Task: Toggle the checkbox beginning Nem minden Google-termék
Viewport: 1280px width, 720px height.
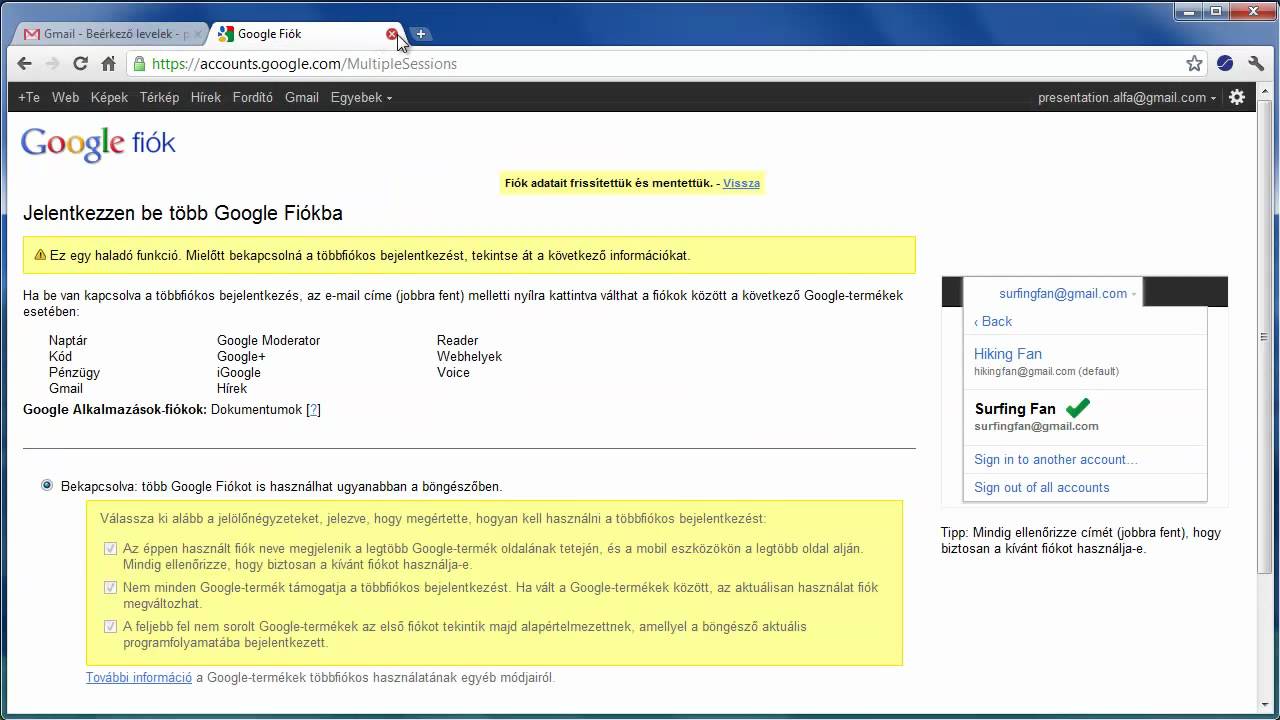Action: [111, 587]
